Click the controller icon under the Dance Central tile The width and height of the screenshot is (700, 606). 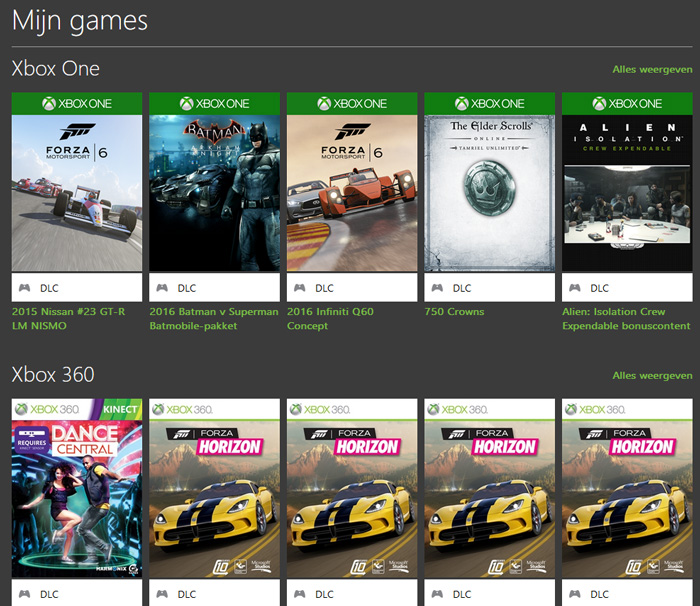click(24, 594)
